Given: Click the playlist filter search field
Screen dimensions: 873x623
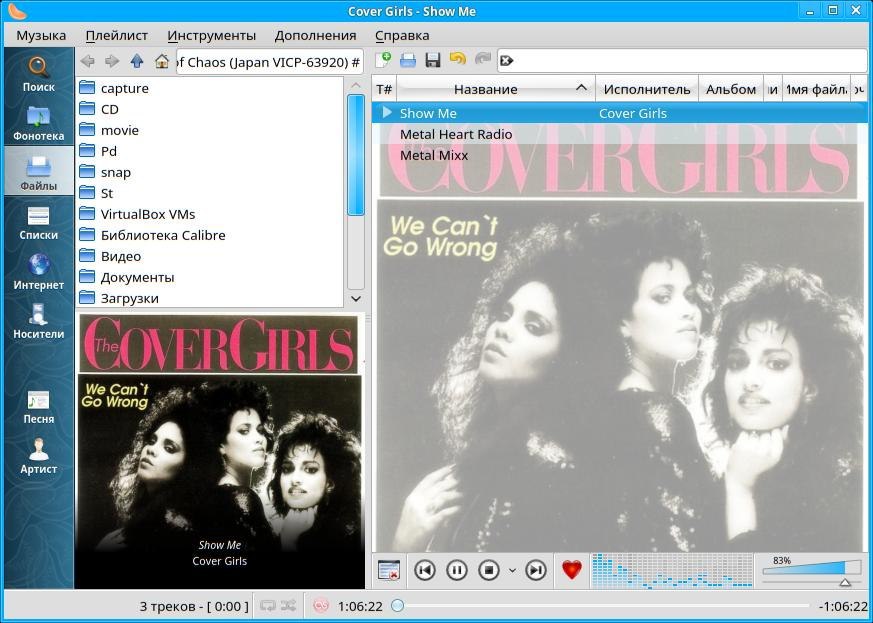Looking at the screenshot, I should pyautogui.click(x=682, y=61).
